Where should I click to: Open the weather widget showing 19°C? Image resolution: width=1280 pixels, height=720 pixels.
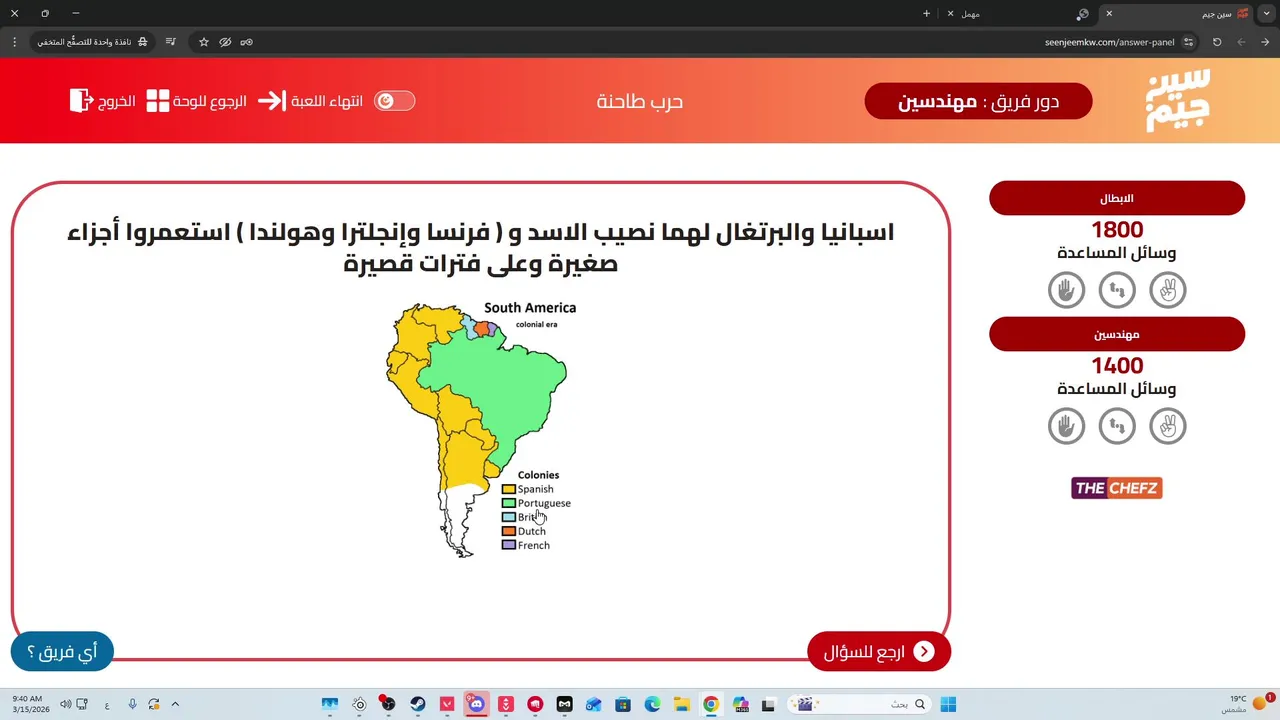coord(1248,704)
